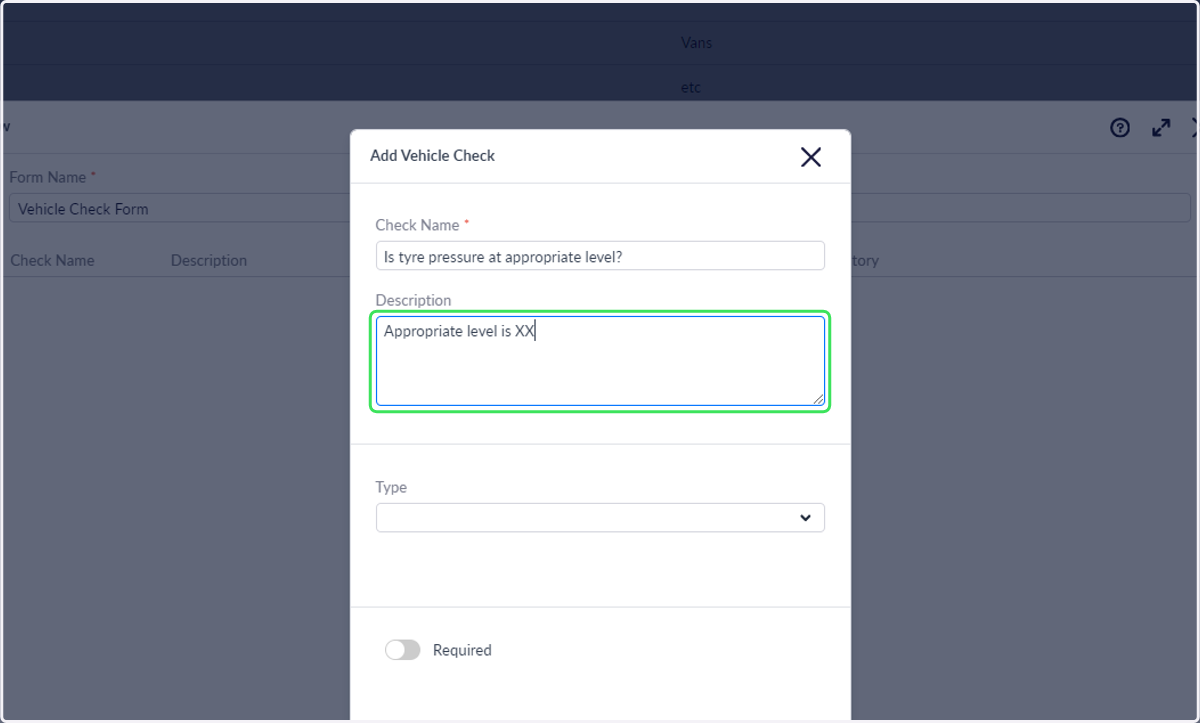The width and height of the screenshot is (1200, 723).
Task: Expand the background panel to fullscreen
Action: coord(1161,128)
